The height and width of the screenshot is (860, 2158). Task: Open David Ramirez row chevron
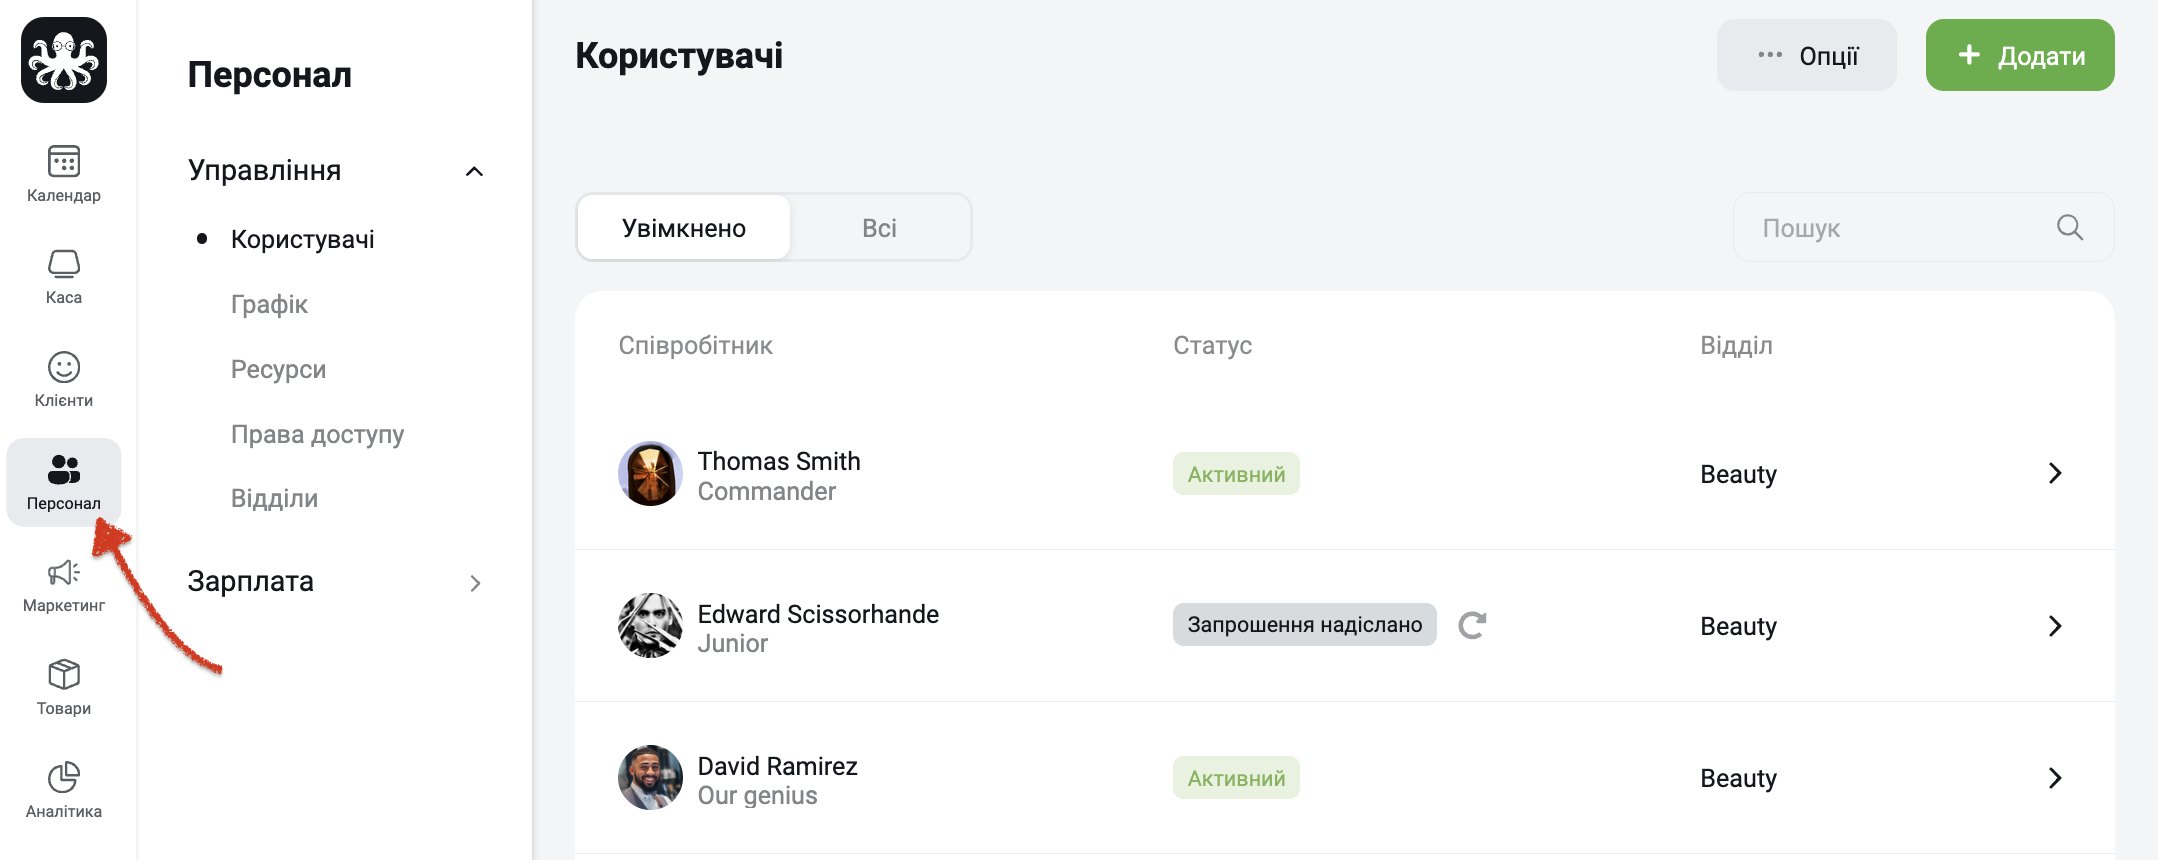point(2055,778)
